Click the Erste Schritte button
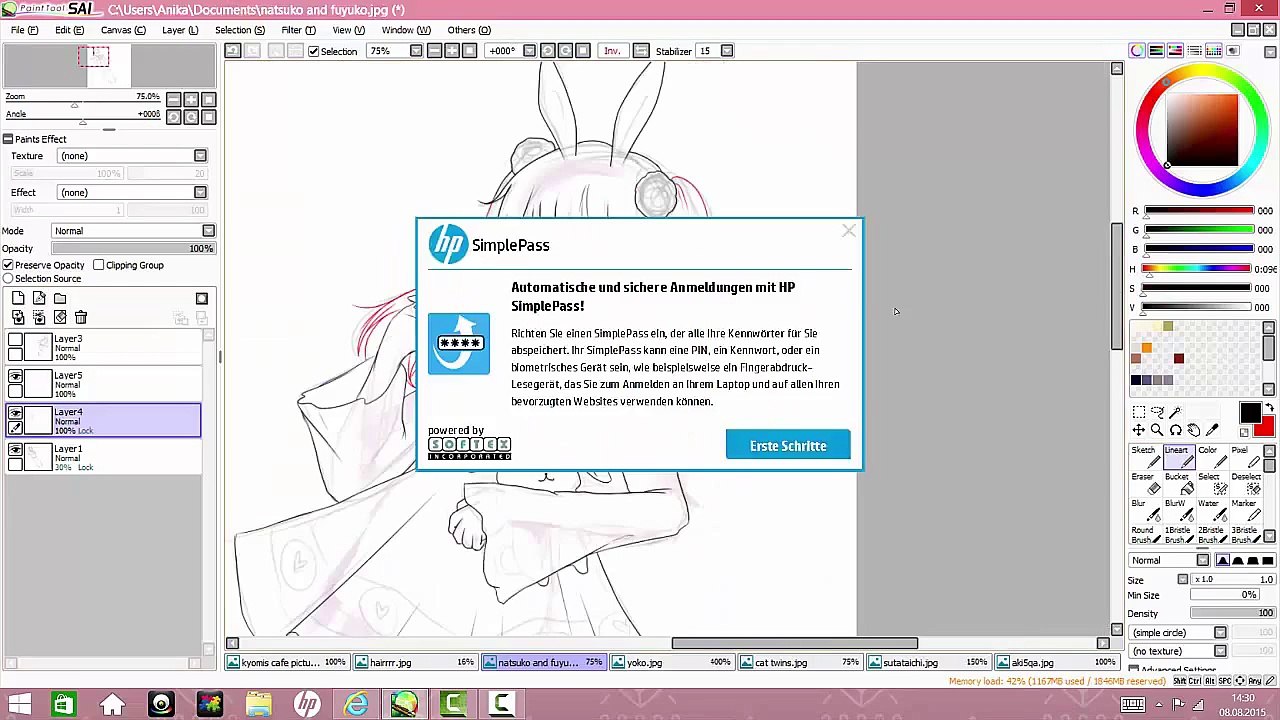The height and width of the screenshot is (720, 1280). tap(788, 446)
